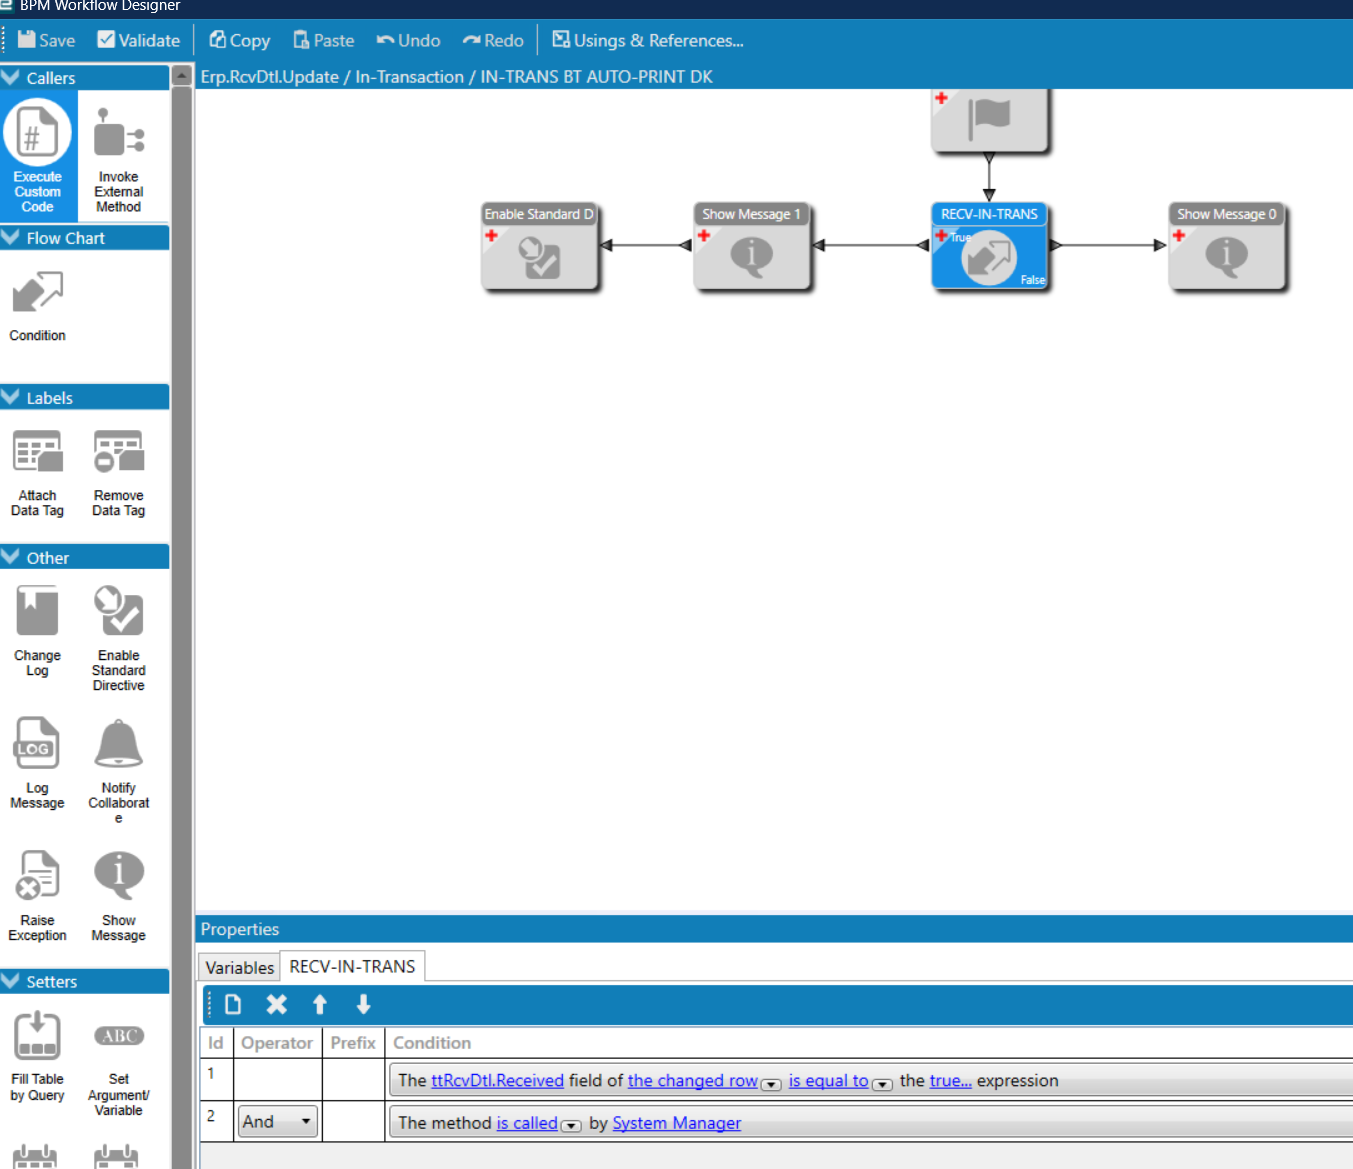Select the Show Message palette item

(119, 895)
